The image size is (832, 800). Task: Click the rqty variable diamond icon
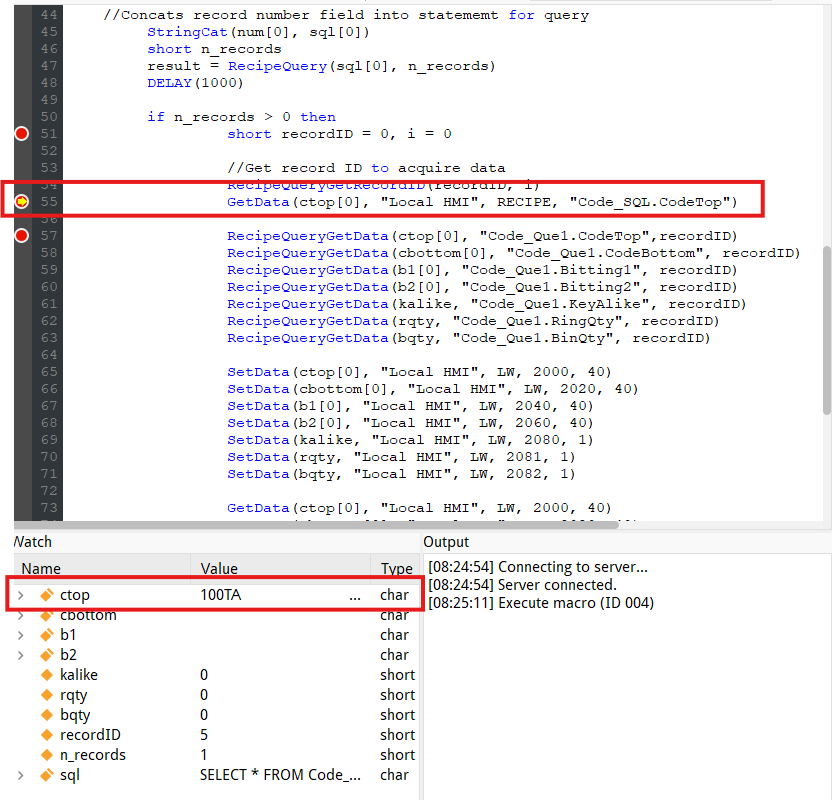(x=46, y=695)
